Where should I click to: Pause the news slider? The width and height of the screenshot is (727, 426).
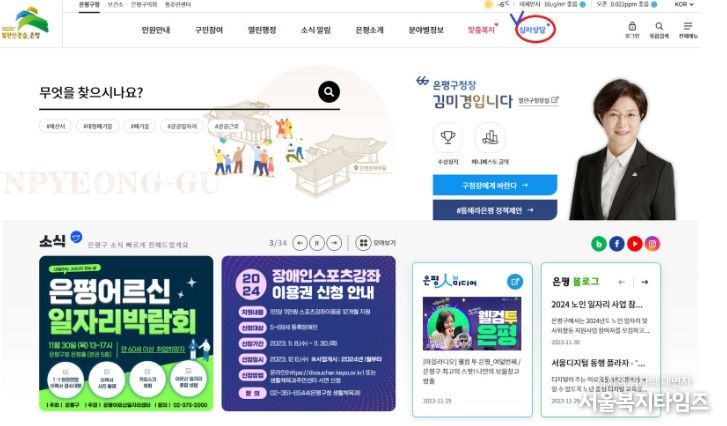point(317,243)
